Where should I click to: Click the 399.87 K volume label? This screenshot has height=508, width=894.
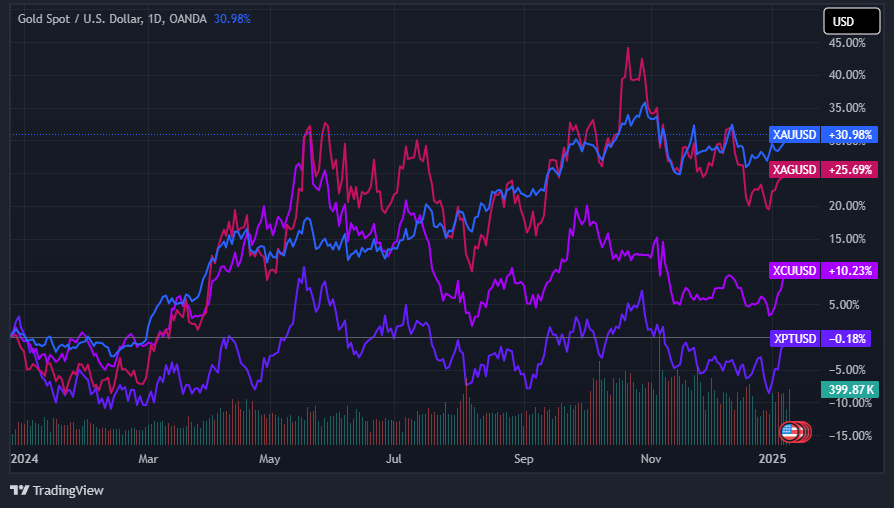[x=850, y=390]
